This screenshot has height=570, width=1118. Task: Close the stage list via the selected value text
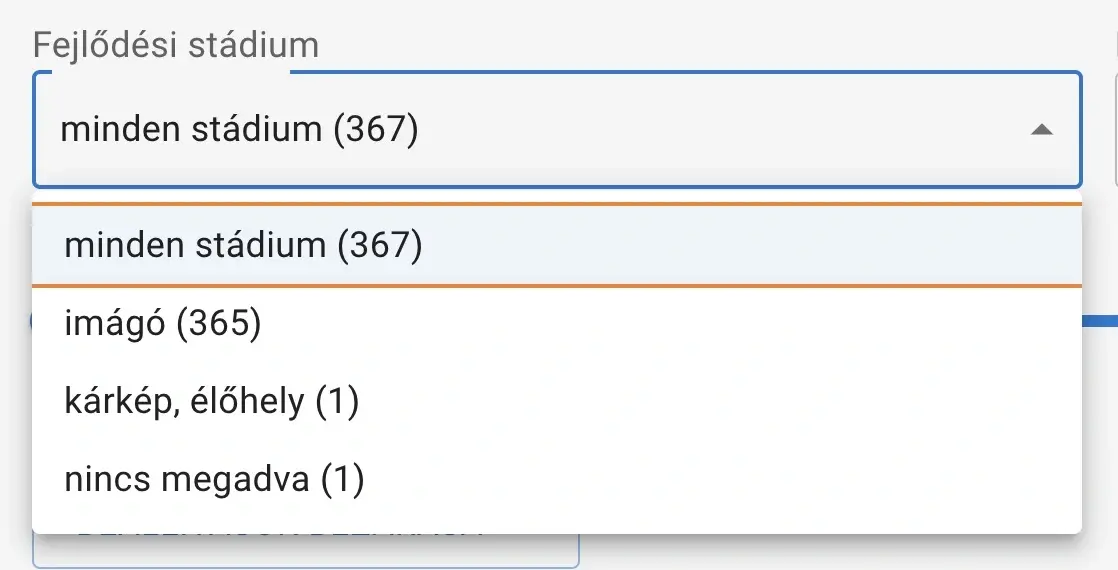(238, 130)
